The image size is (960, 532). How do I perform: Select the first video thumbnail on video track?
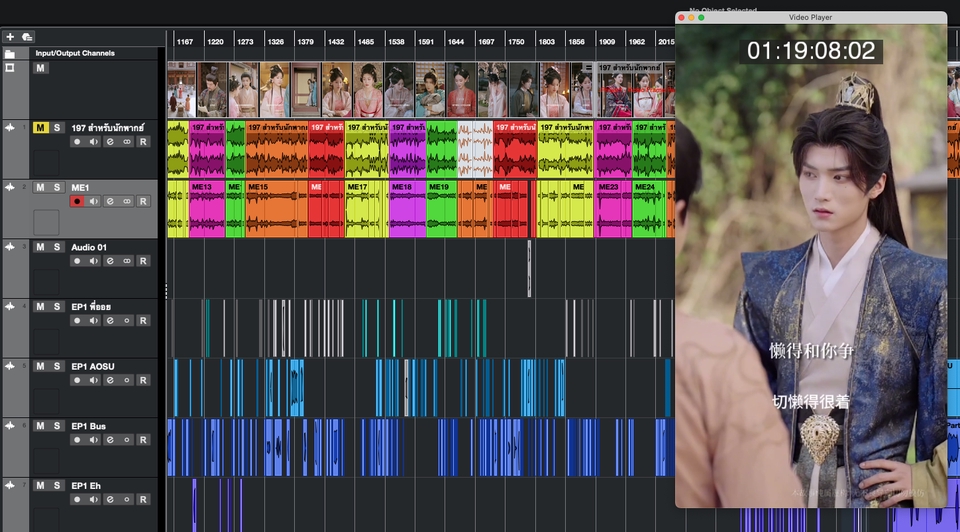pyautogui.click(x=182, y=89)
